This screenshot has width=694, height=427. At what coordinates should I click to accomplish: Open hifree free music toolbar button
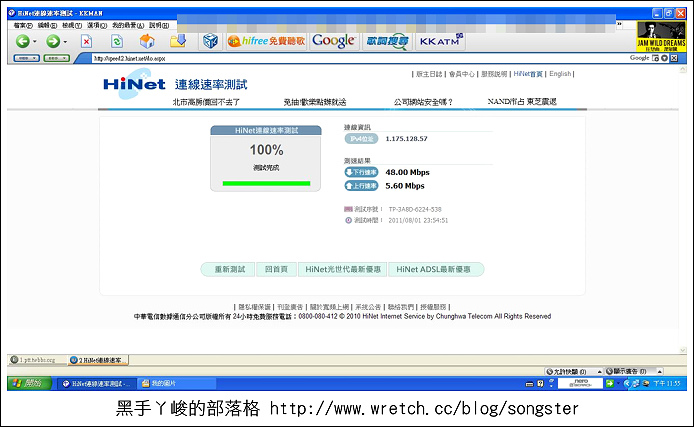coord(266,41)
